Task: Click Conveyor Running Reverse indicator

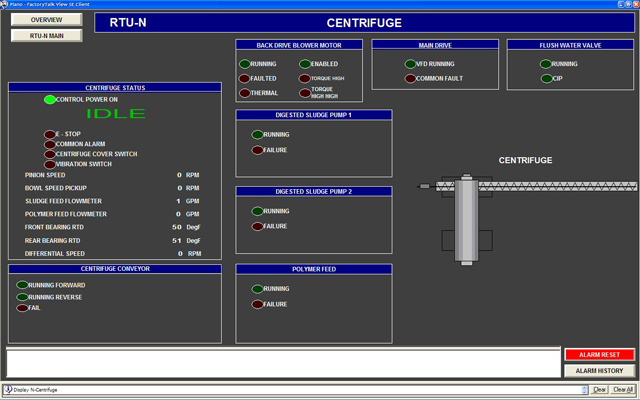Action: pyautogui.click(x=22, y=297)
